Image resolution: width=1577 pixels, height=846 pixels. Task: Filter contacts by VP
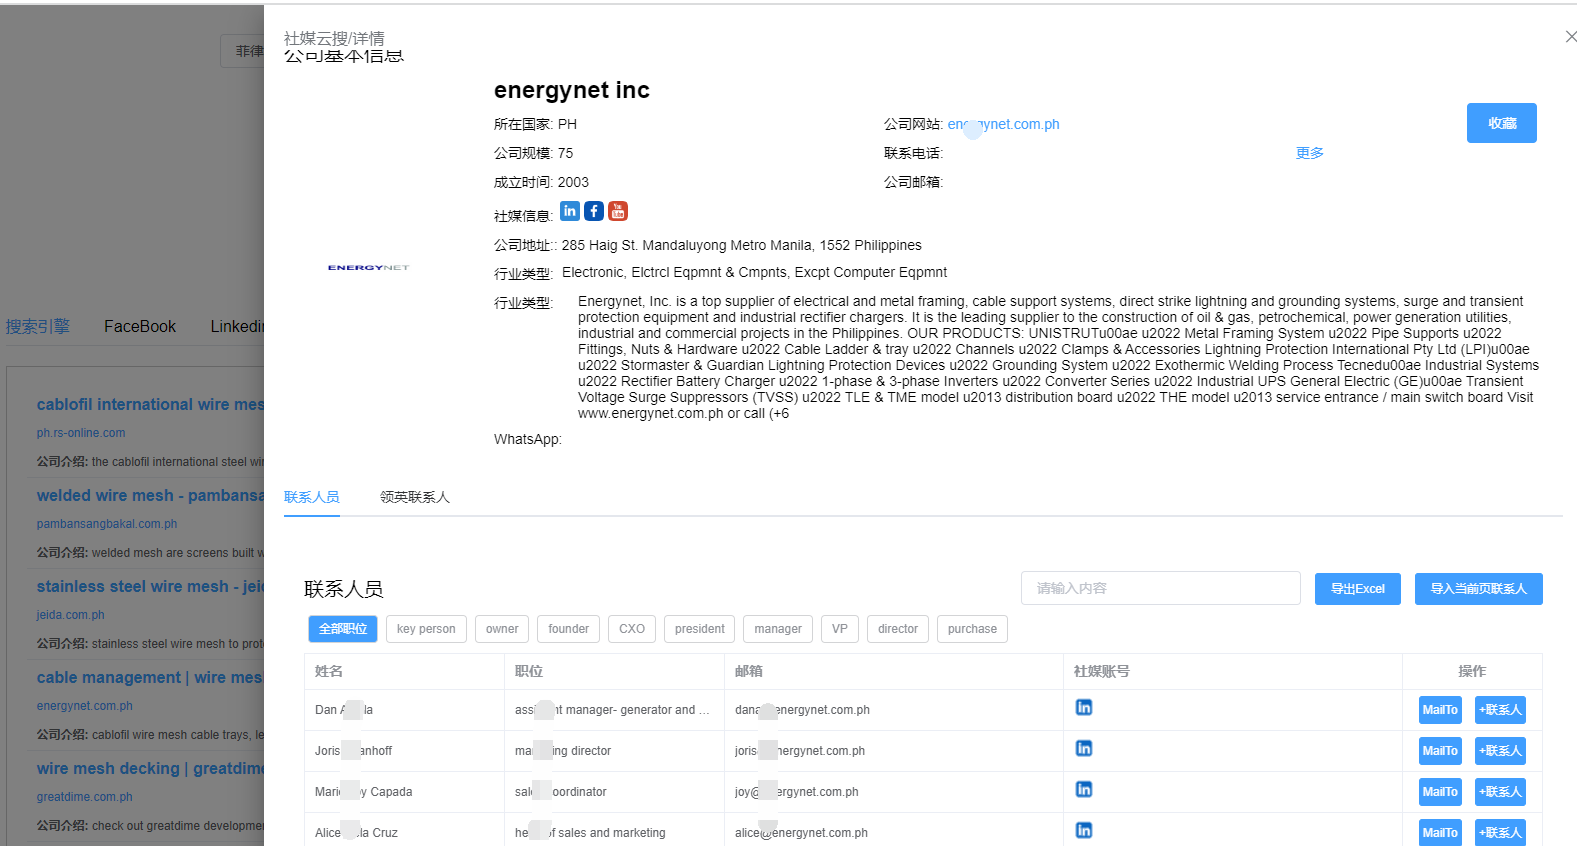pos(840,629)
